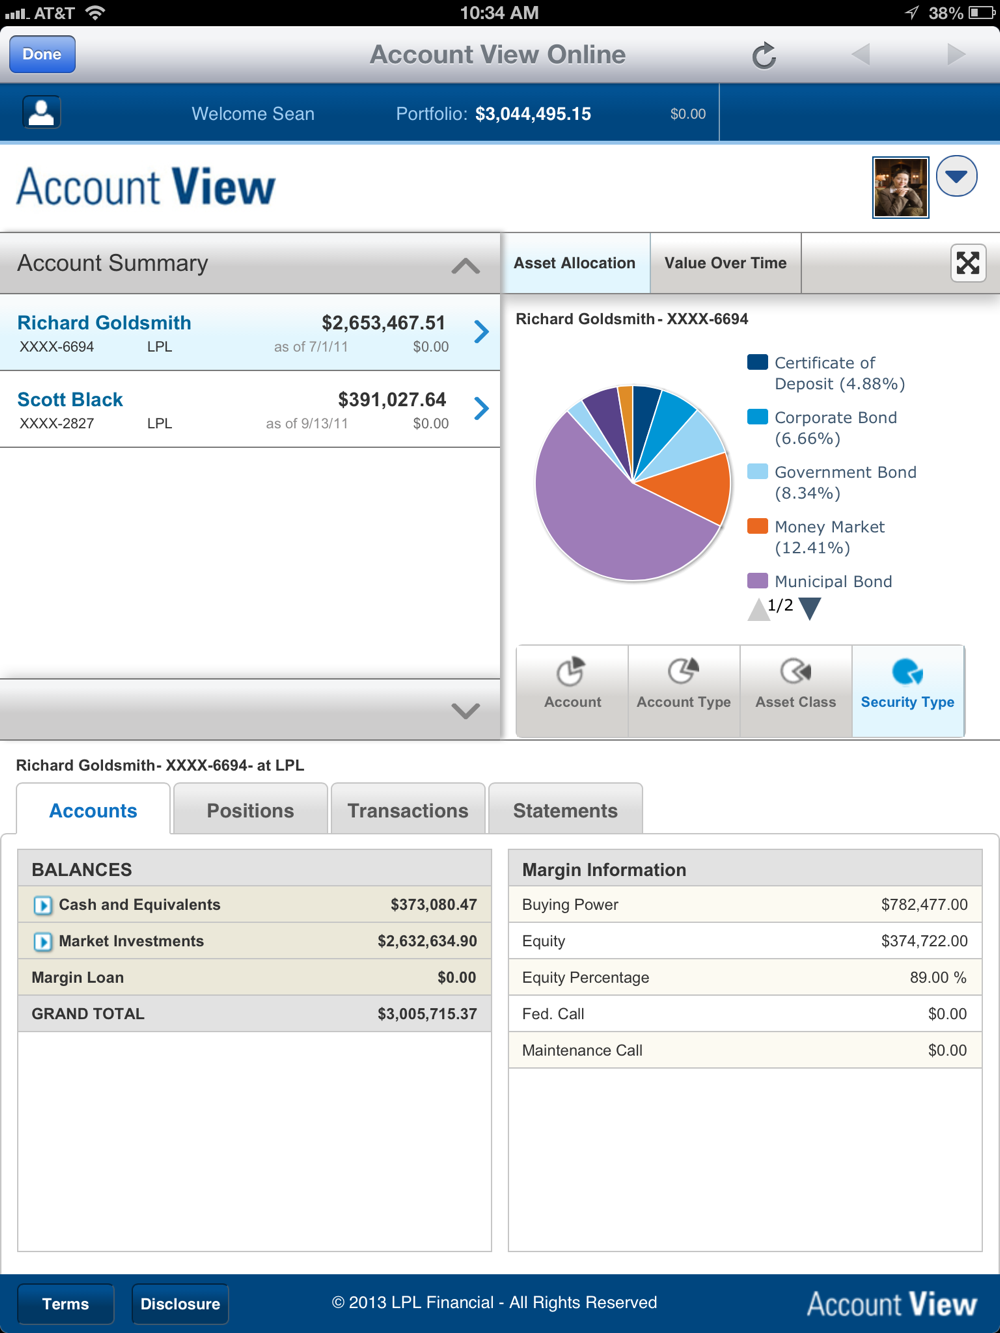Click Corporate Bond legend swatch
Image resolution: width=1000 pixels, height=1333 pixels.
tap(758, 417)
